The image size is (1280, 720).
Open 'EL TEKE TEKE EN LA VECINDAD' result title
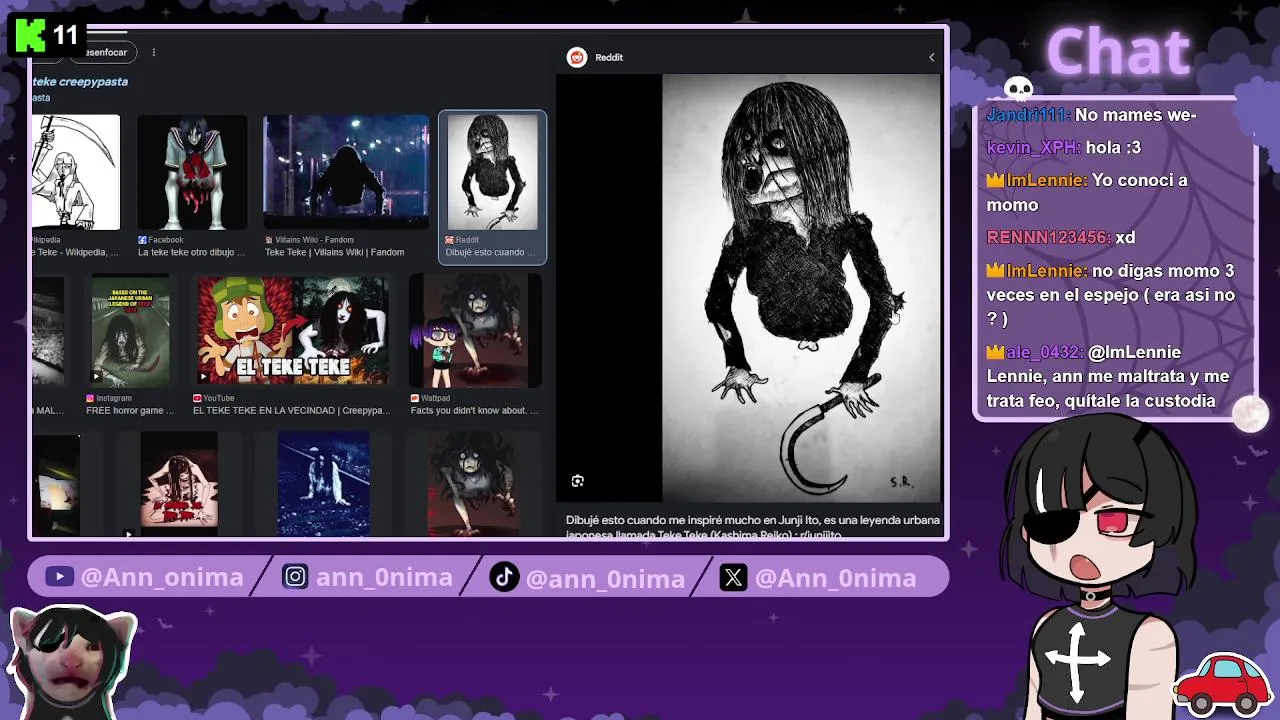pos(291,411)
